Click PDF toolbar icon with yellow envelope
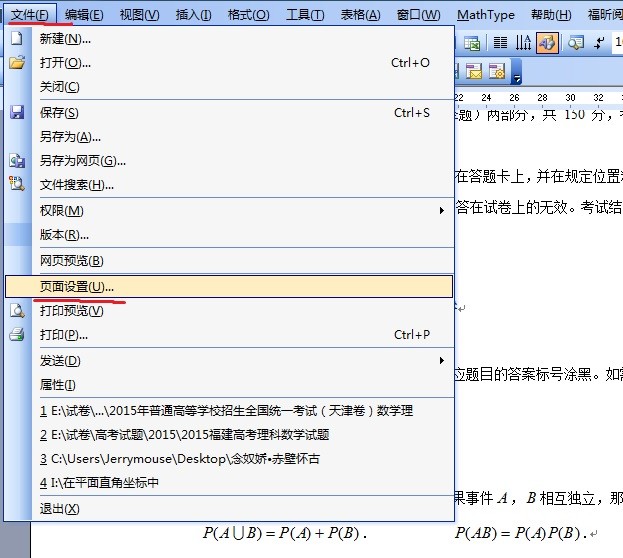 pos(474,71)
